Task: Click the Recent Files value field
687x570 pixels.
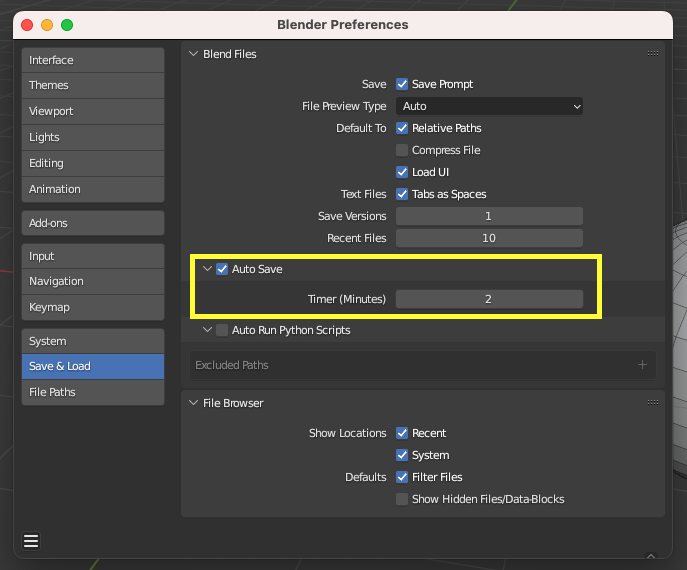Action: click(489, 238)
